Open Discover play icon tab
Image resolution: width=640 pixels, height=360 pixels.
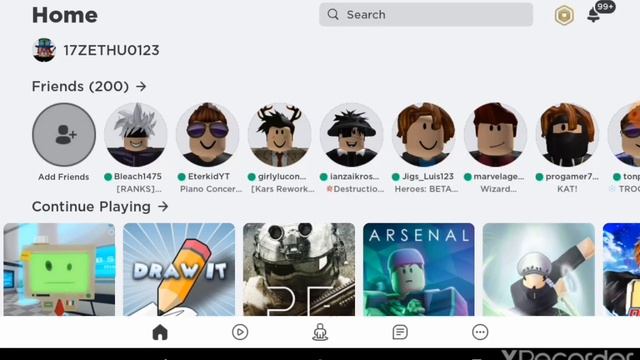240,332
